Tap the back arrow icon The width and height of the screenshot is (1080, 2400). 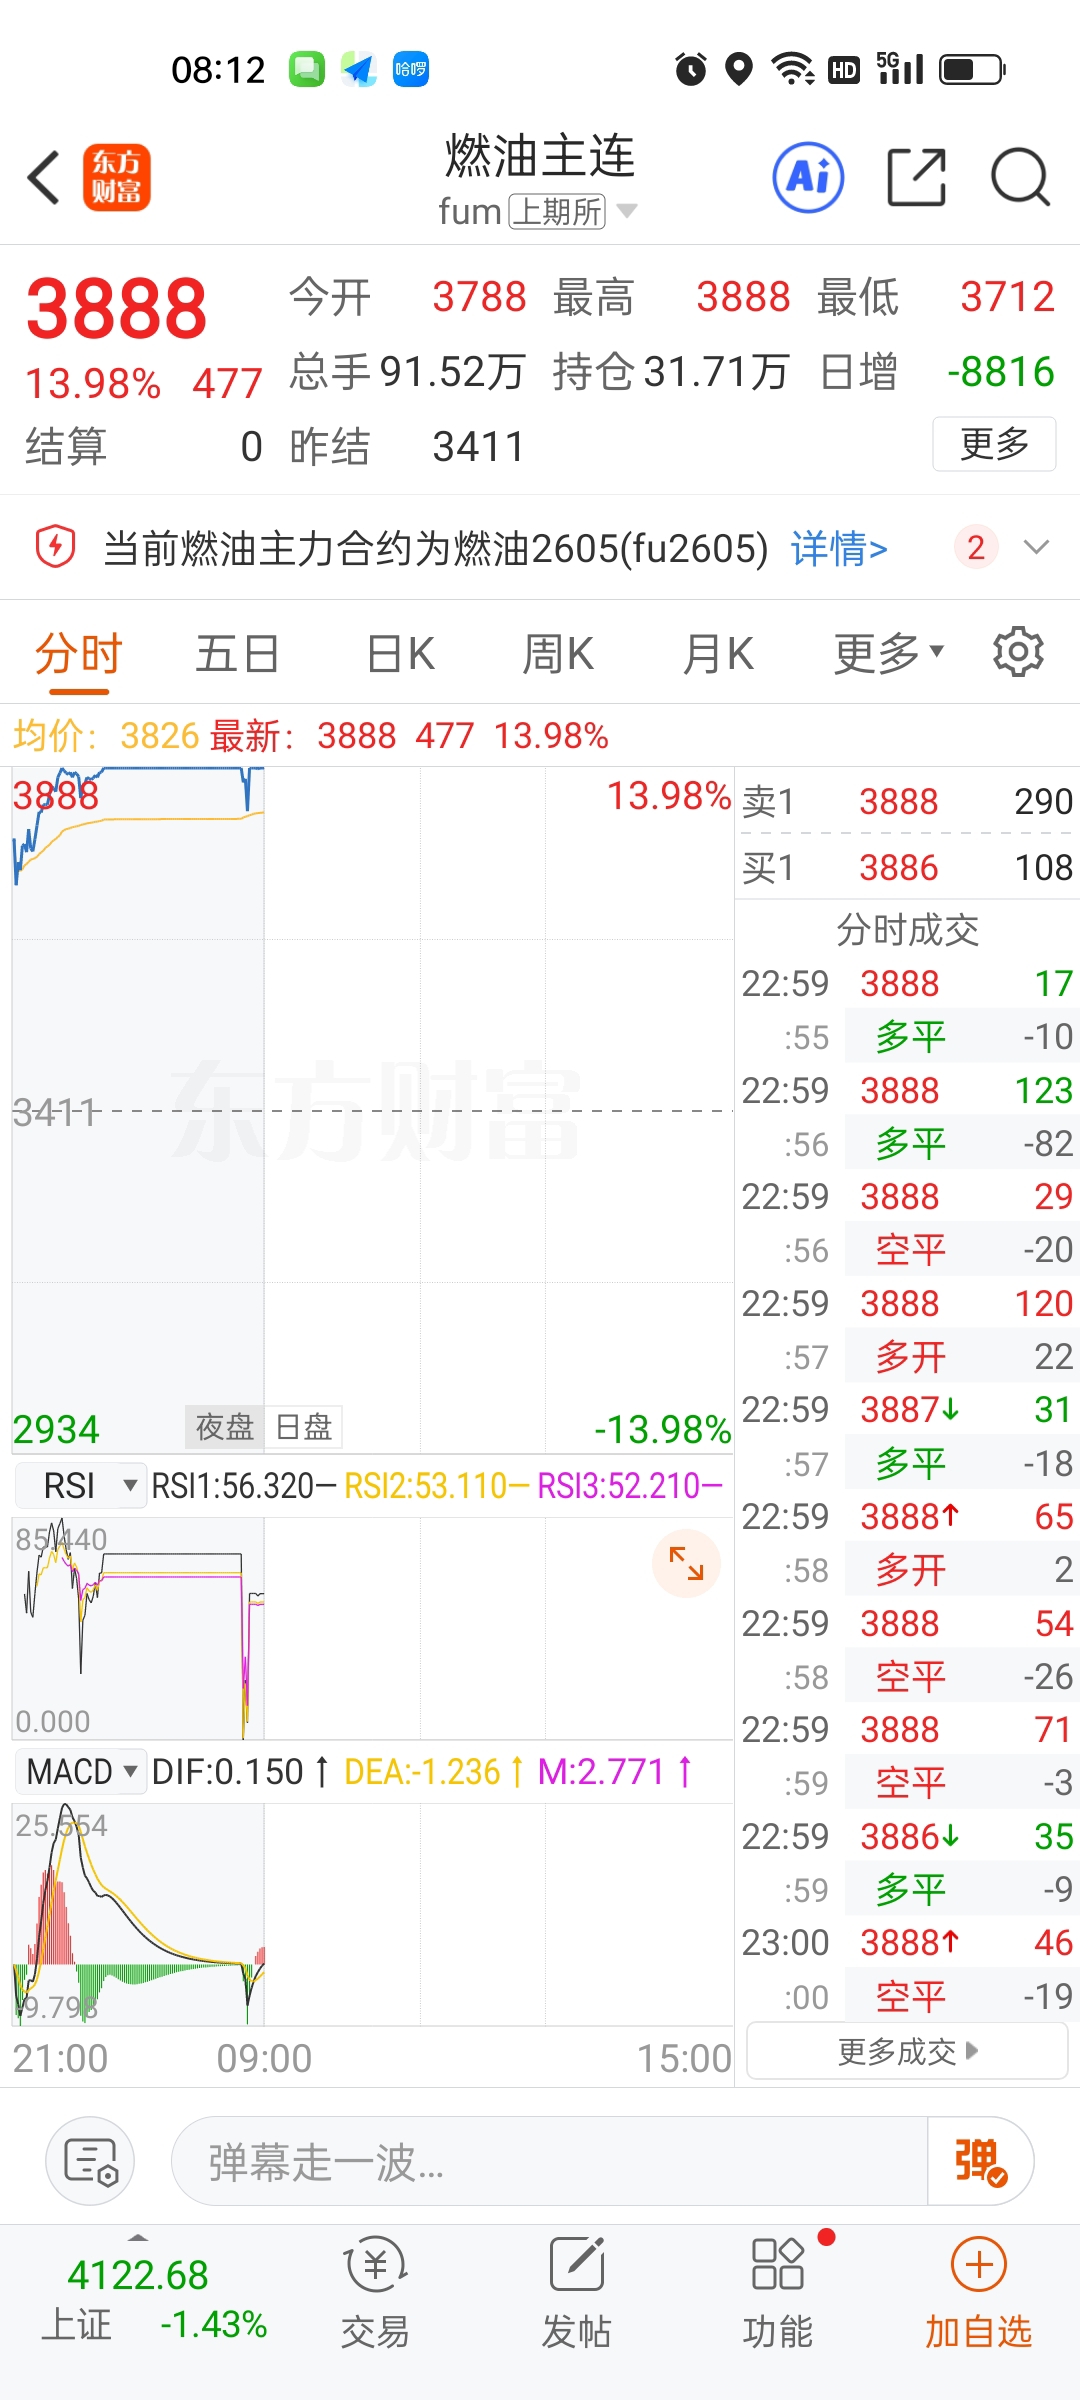point(45,178)
